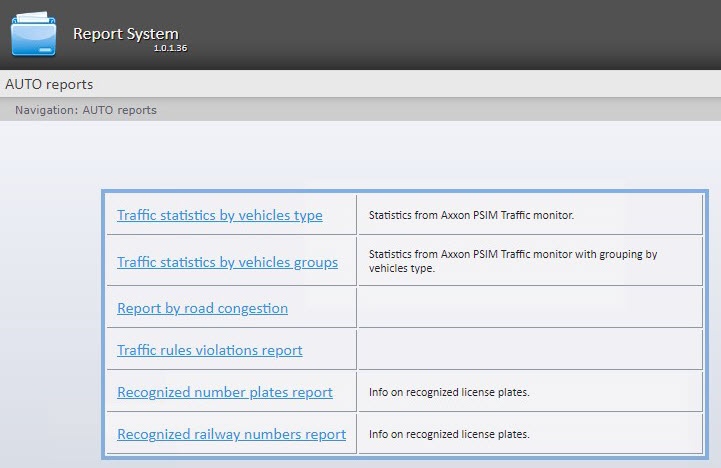This screenshot has width=721, height=468.
Task: Click the Report System title text
Action: click(125, 33)
